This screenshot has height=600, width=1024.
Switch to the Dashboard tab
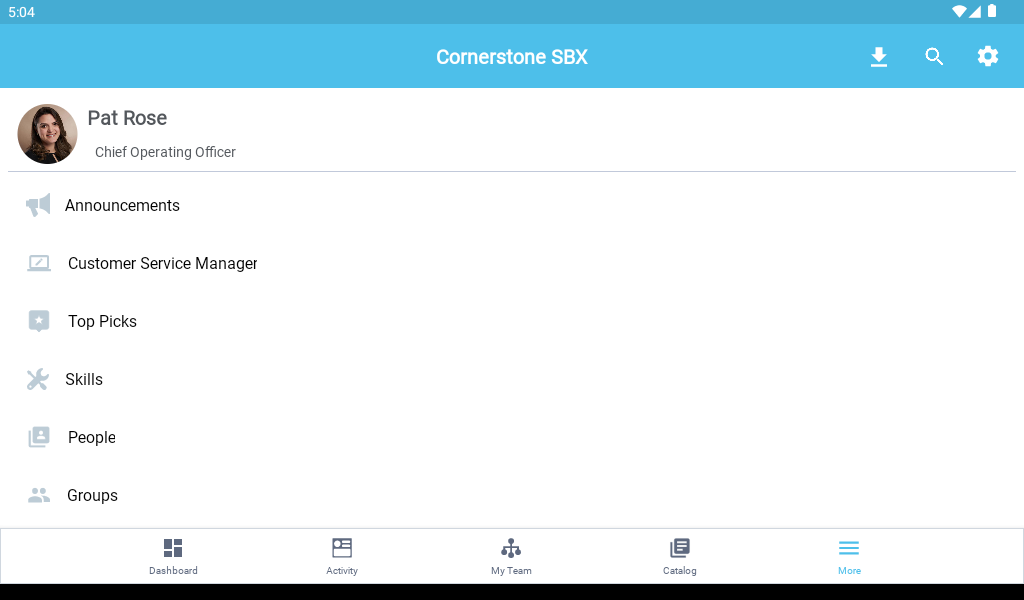[173, 555]
